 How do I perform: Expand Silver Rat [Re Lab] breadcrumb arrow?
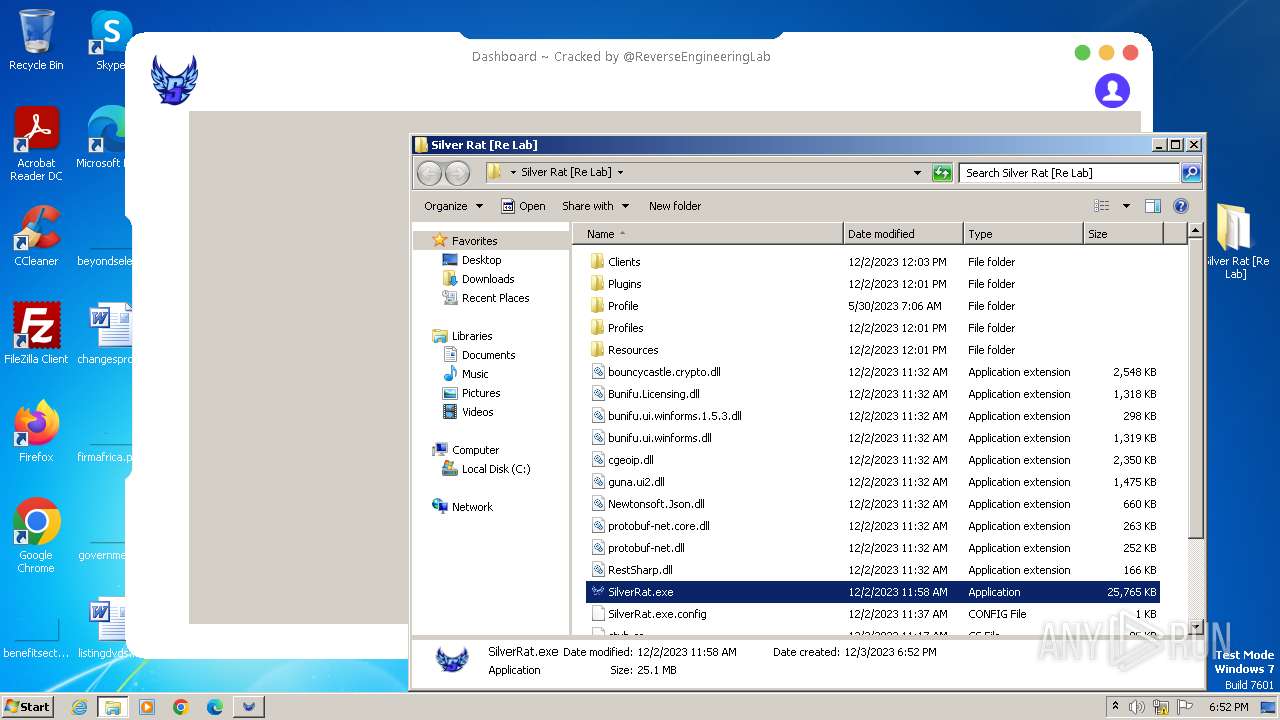pos(620,173)
